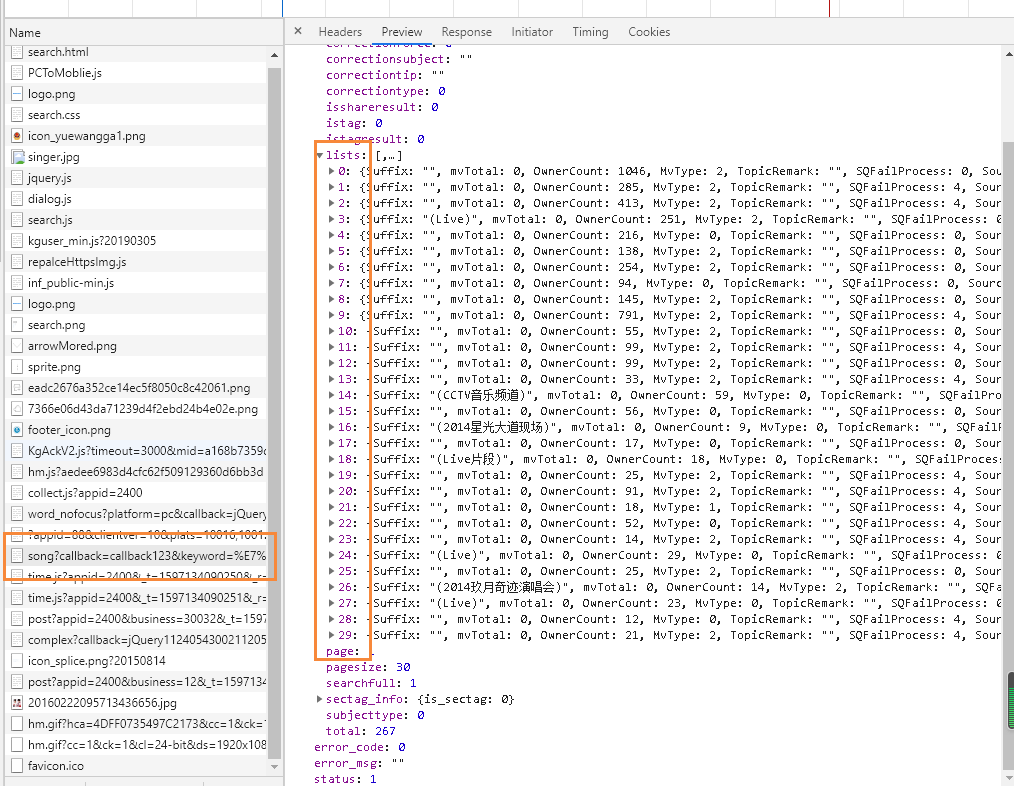The image size is (1014, 786).
Task: Expand list item 3 with Live suffix
Action: (x=331, y=219)
